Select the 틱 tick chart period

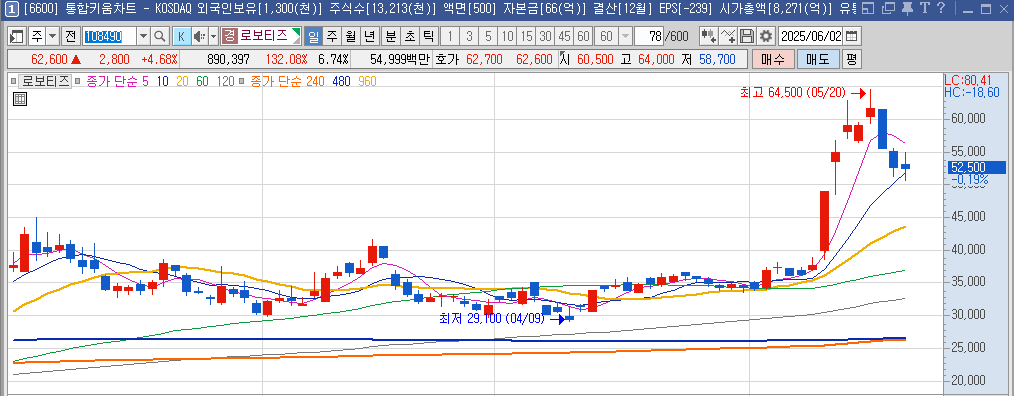click(x=428, y=36)
